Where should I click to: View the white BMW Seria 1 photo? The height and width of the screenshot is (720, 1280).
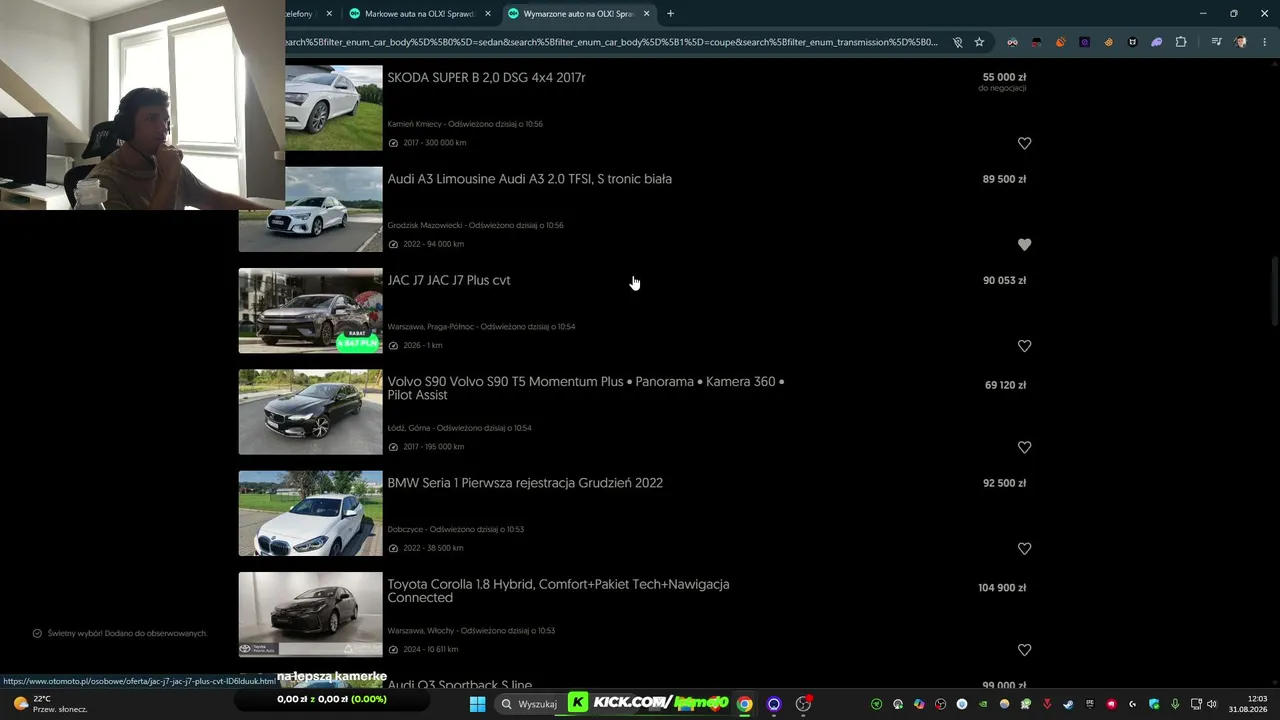pyautogui.click(x=310, y=513)
